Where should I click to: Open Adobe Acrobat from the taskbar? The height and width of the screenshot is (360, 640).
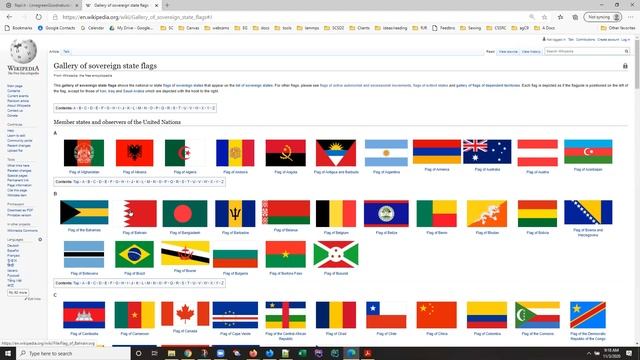coord(367,353)
